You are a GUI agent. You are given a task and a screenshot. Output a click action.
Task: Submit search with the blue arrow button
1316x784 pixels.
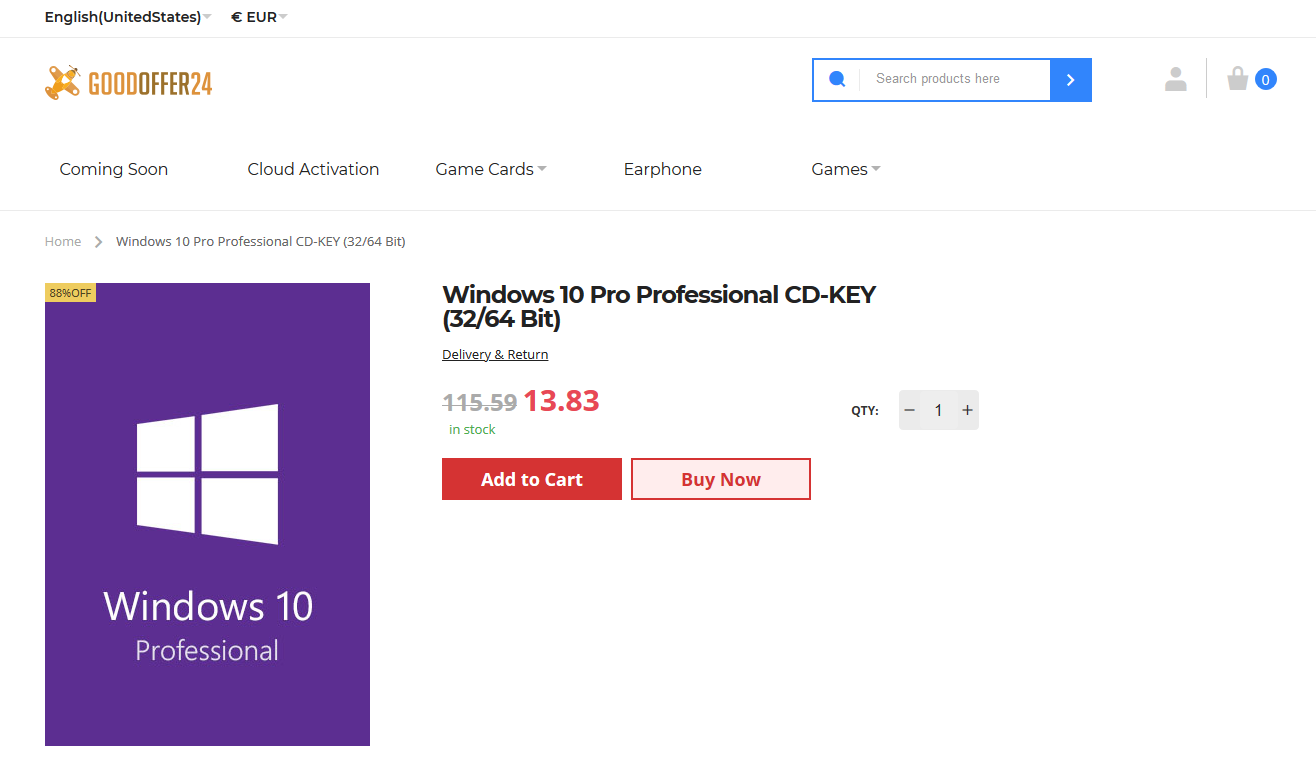click(x=1070, y=80)
